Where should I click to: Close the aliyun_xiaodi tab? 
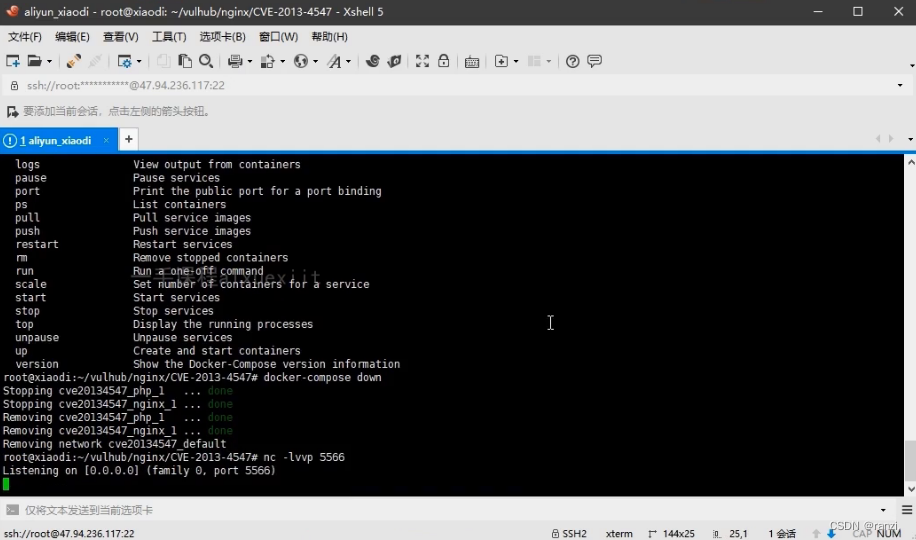click(x=106, y=140)
